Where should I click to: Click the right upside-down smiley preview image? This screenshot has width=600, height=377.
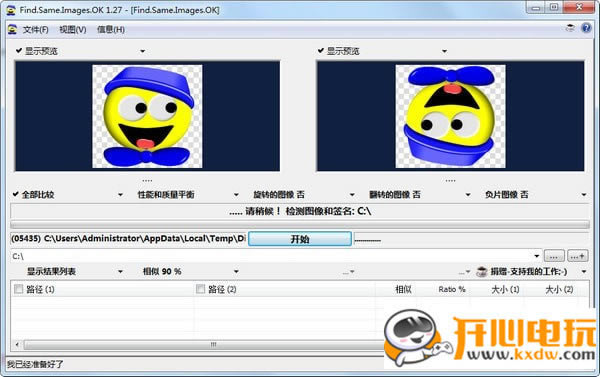pyautogui.click(x=450, y=116)
